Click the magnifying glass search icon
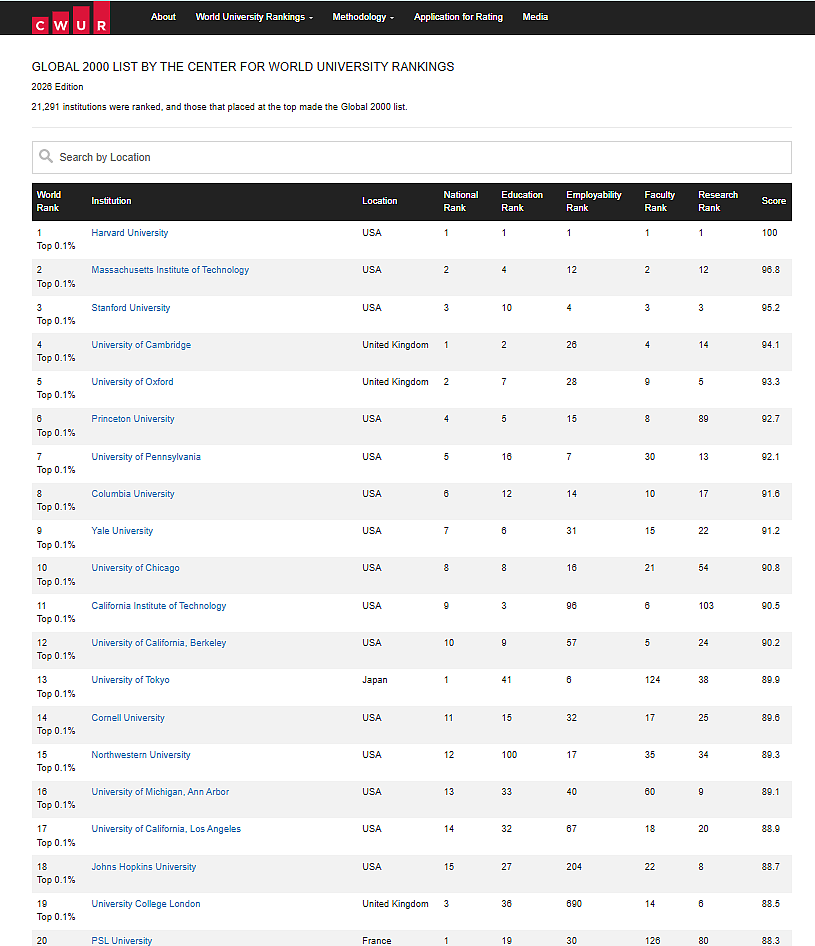Viewport: 815px width, 946px height. pos(46,156)
